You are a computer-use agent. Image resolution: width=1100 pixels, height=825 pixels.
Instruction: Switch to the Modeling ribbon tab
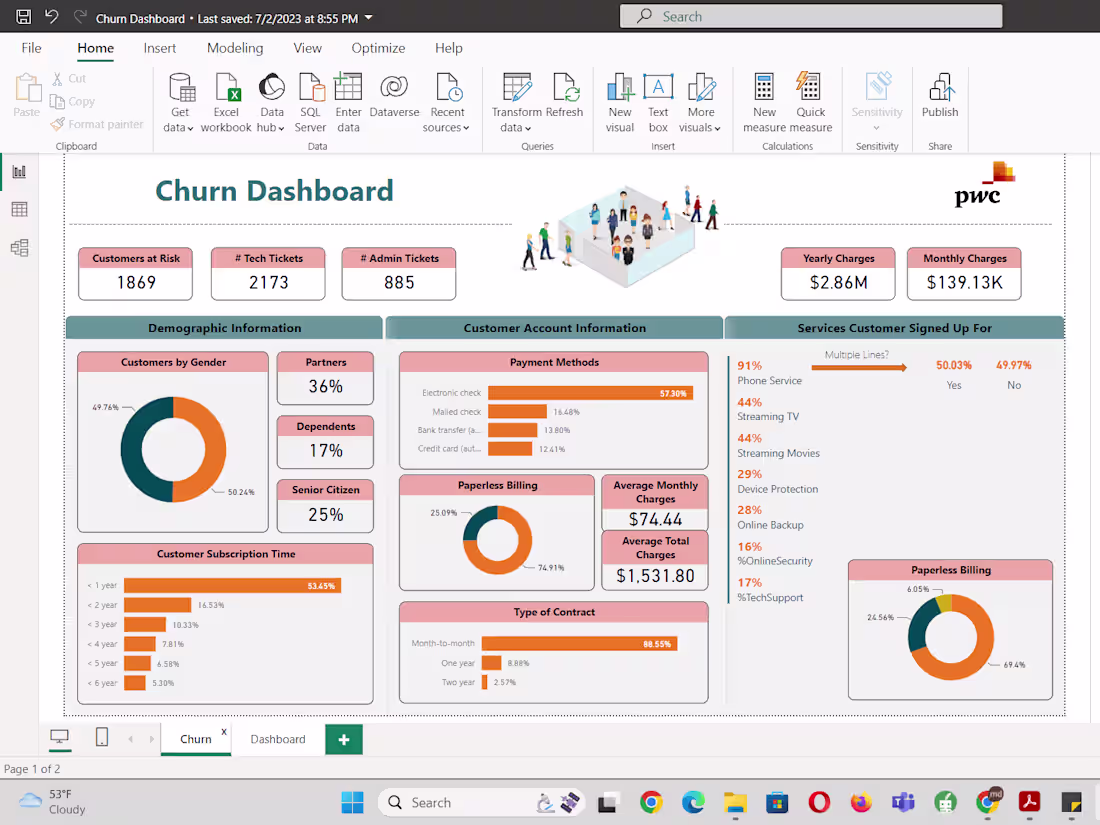(235, 47)
